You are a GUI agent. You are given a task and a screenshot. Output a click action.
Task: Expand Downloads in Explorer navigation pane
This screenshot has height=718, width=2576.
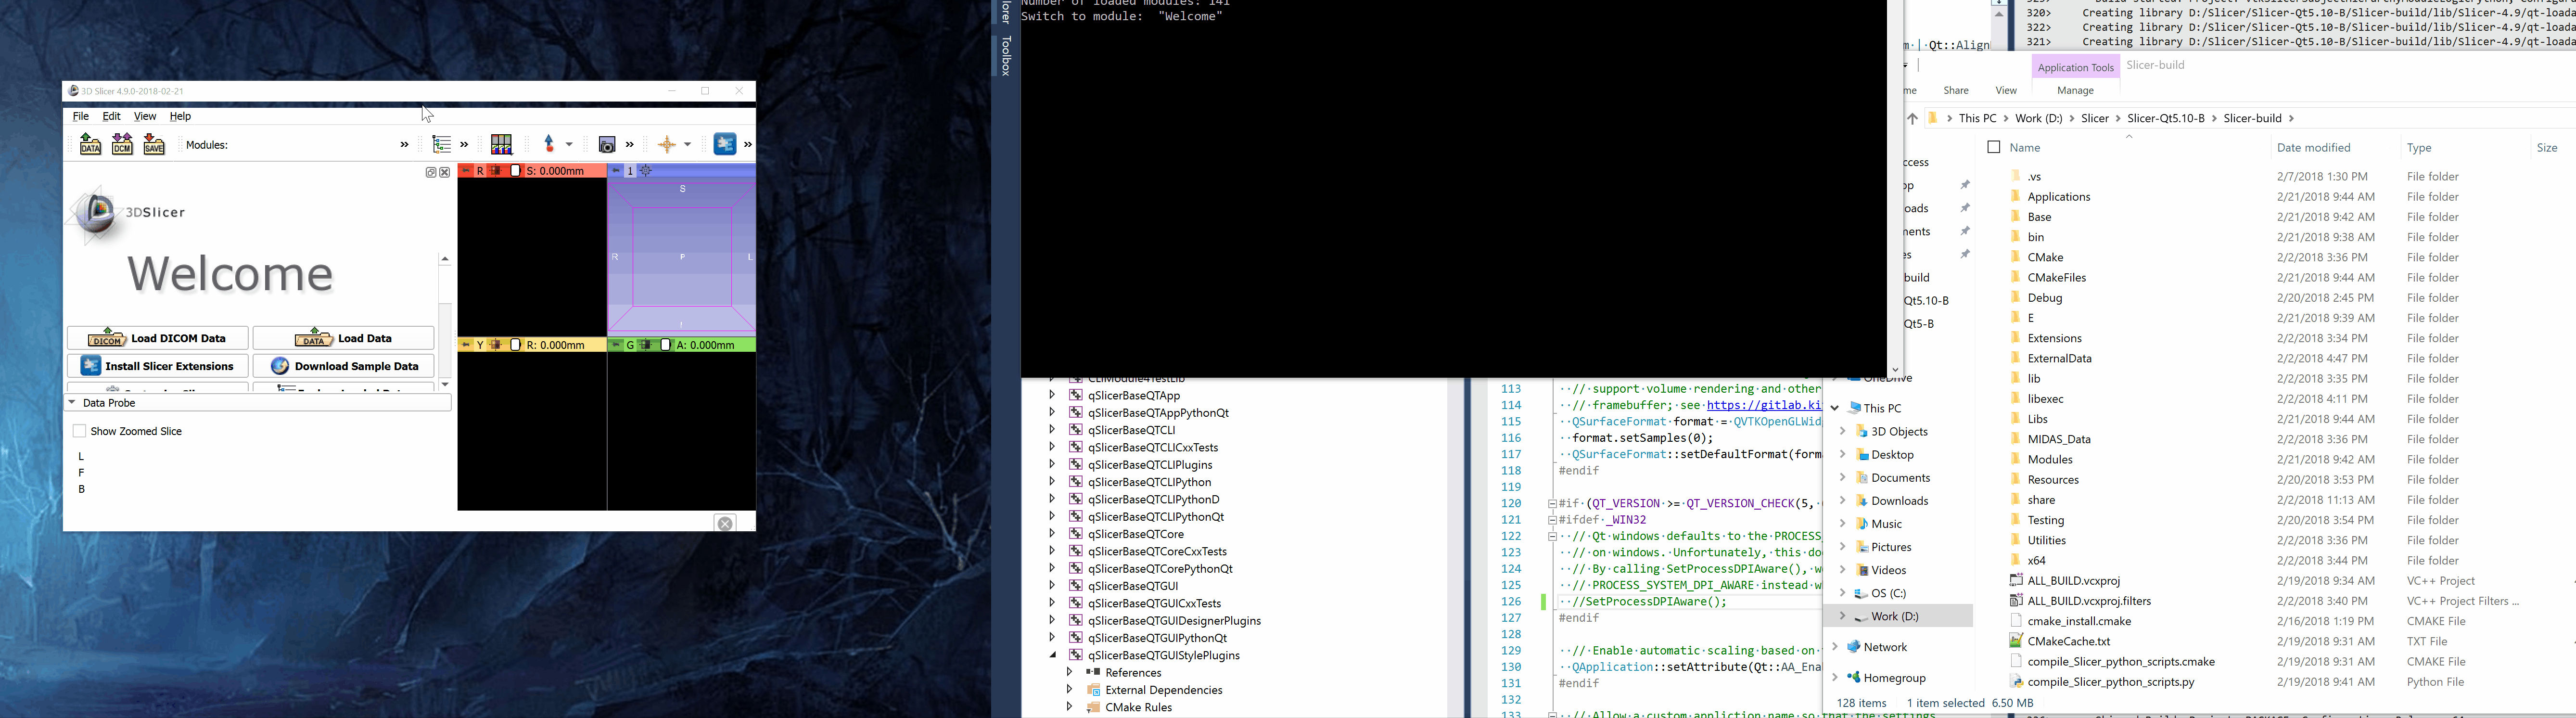[x=1843, y=500]
